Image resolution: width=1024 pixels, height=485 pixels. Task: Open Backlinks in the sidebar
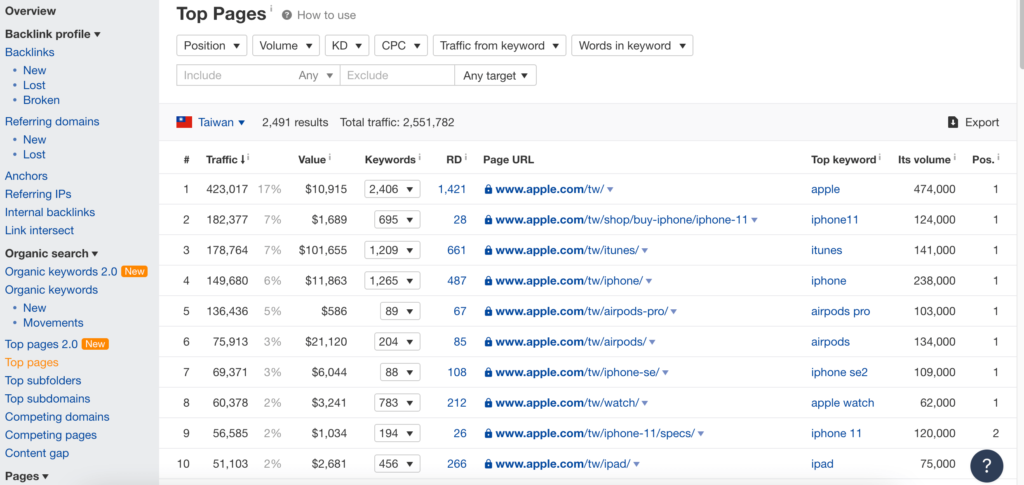point(29,52)
